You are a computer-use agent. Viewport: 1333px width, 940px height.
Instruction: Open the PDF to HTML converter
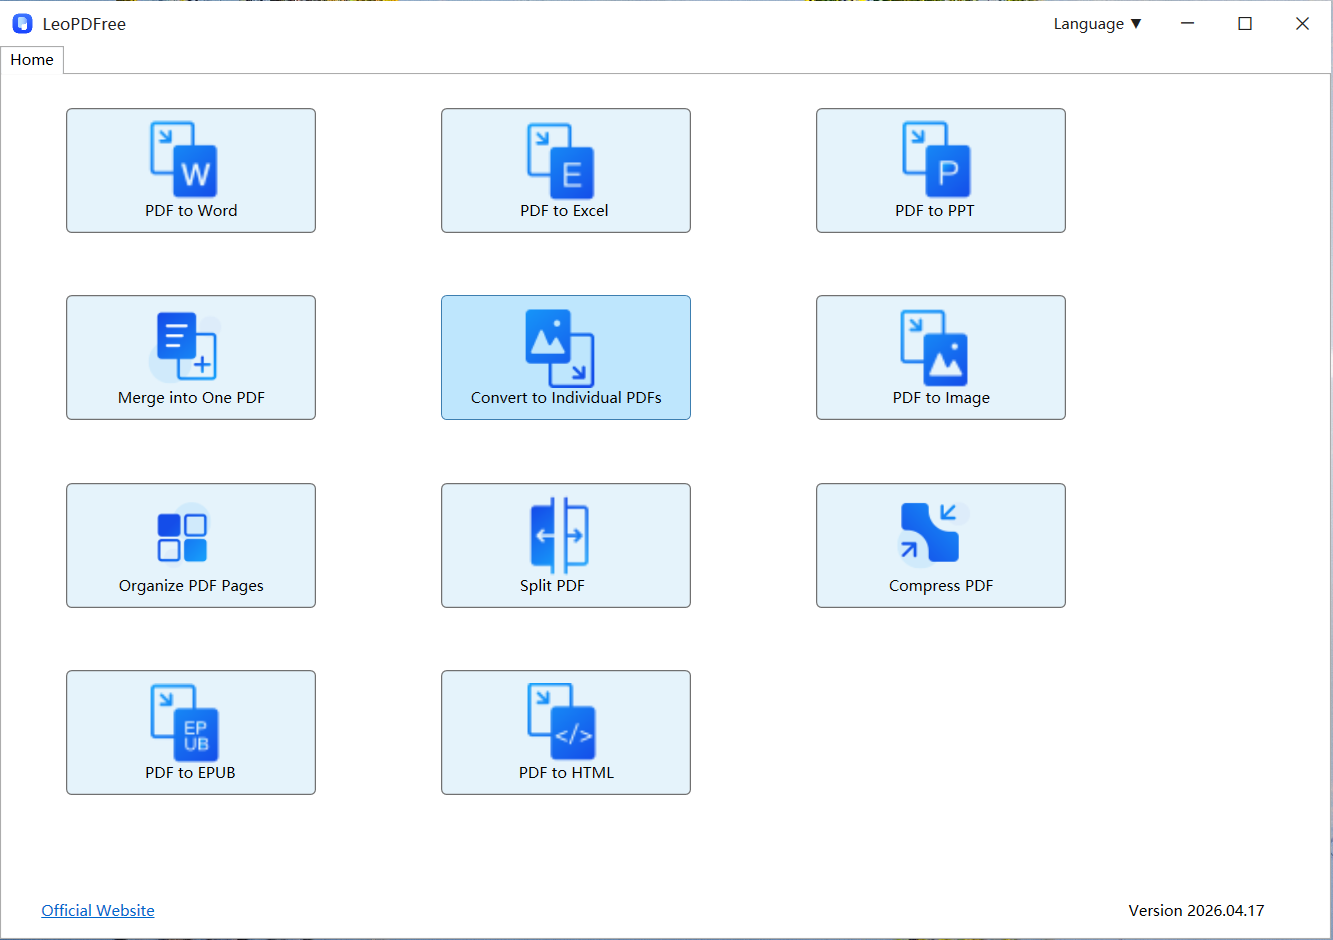566,733
